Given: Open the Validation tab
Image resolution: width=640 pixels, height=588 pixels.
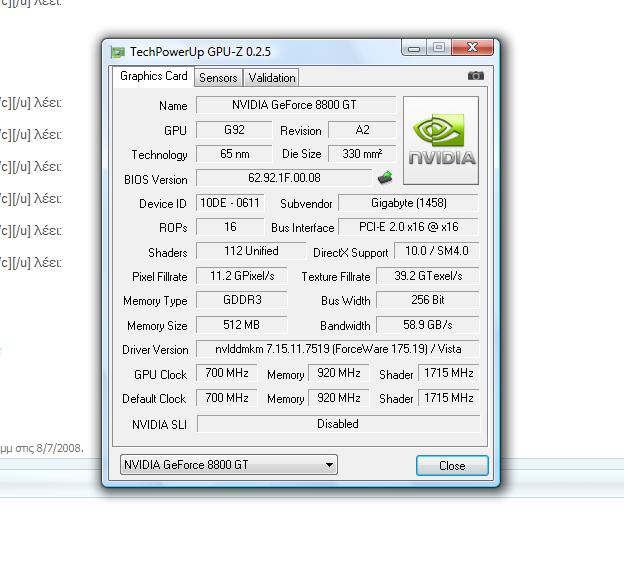Looking at the screenshot, I should [272, 78].
